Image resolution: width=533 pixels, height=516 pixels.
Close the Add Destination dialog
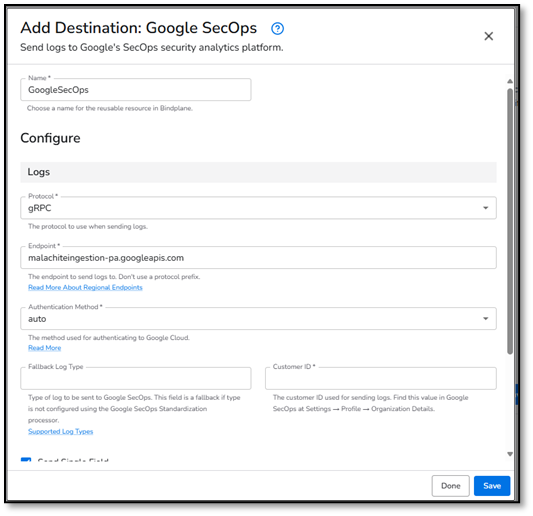click(488, 36)
